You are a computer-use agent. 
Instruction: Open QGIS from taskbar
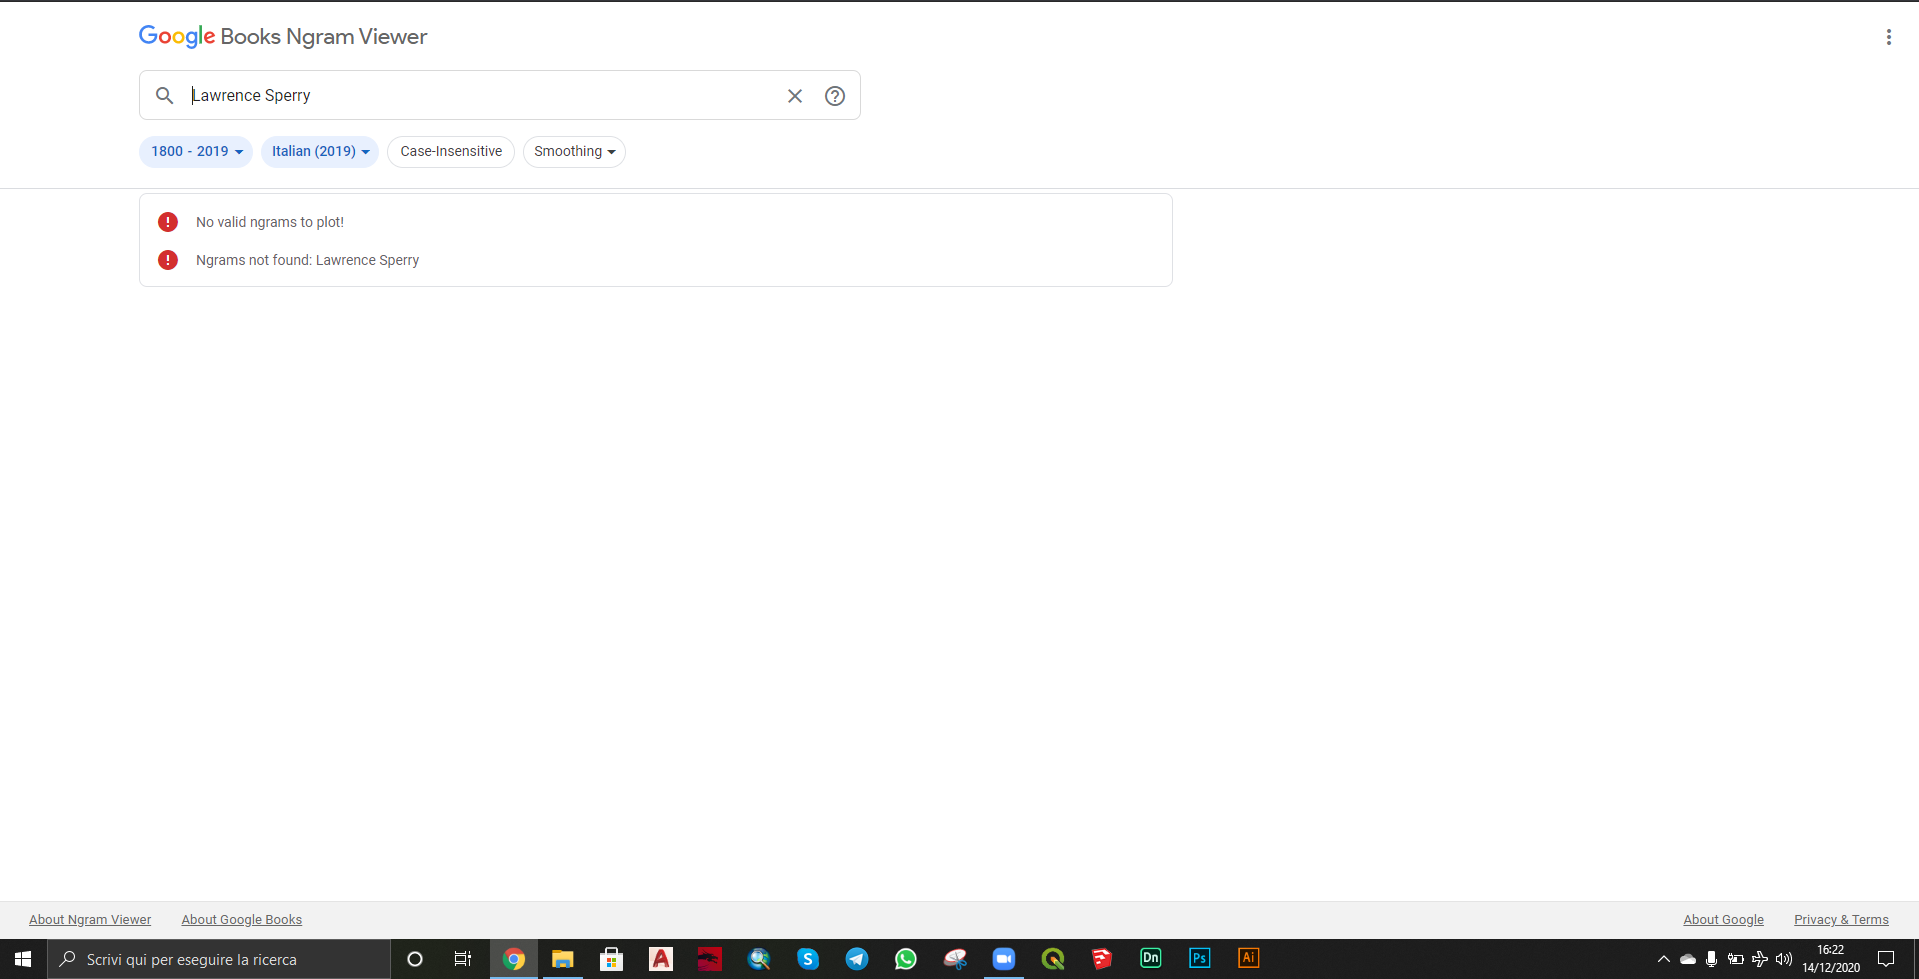pyautogui.click(x=1053, y=959)
